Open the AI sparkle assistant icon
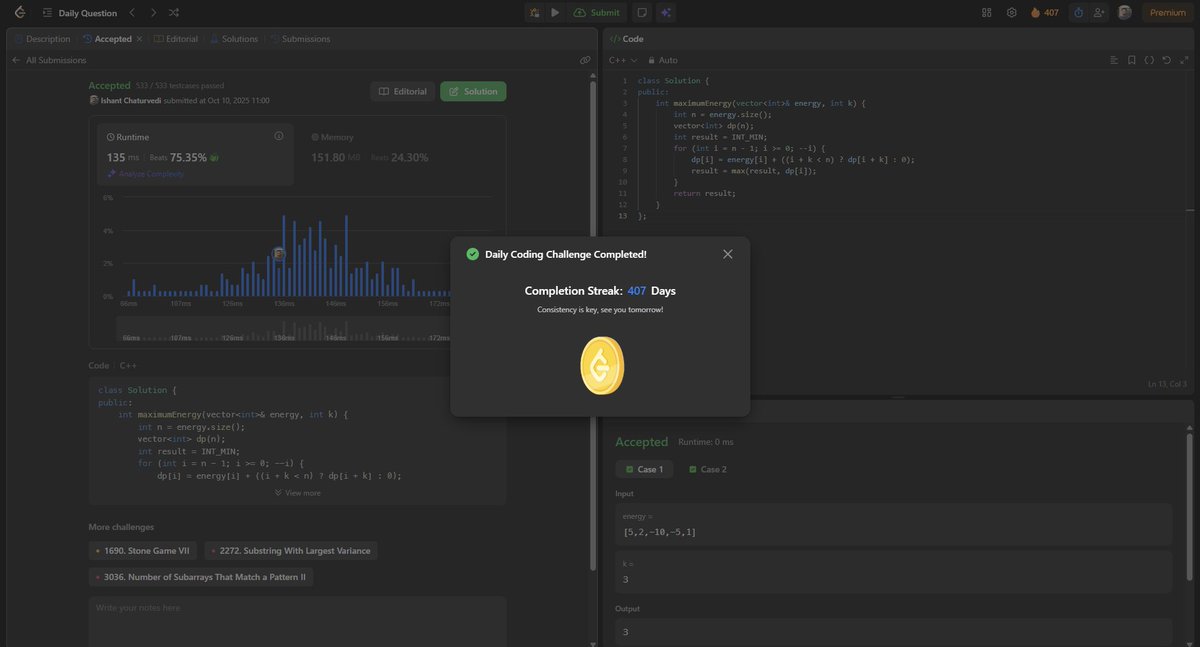This screenshot has height=647, width=1200. point(666,13)
